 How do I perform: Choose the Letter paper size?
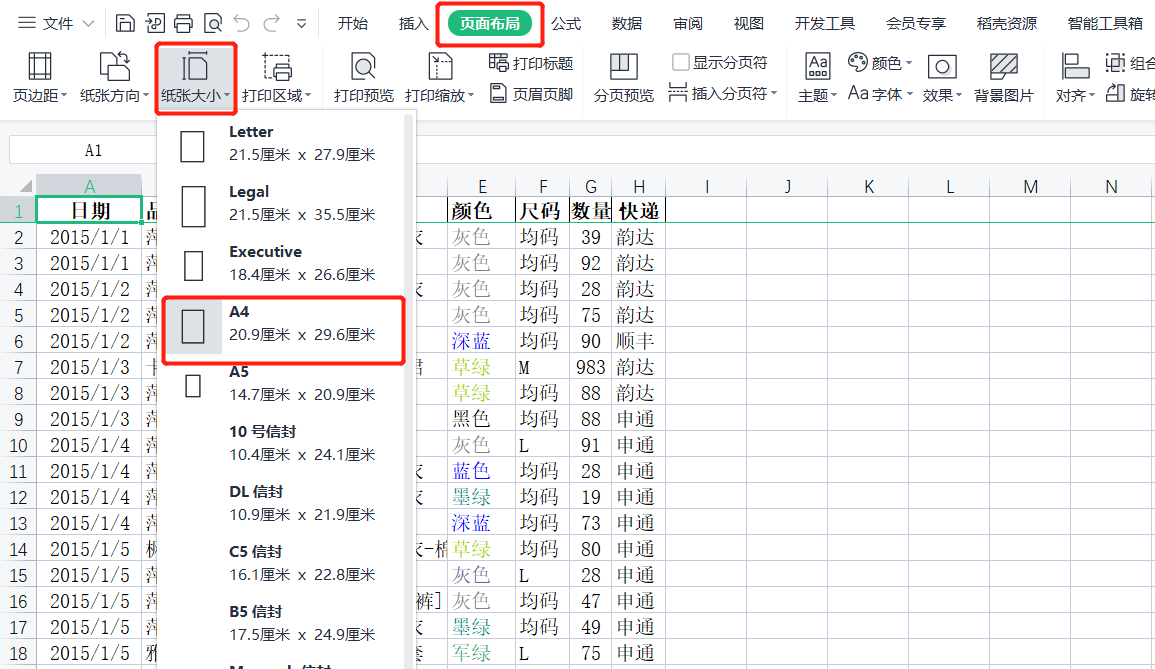[x=284, y=144]
